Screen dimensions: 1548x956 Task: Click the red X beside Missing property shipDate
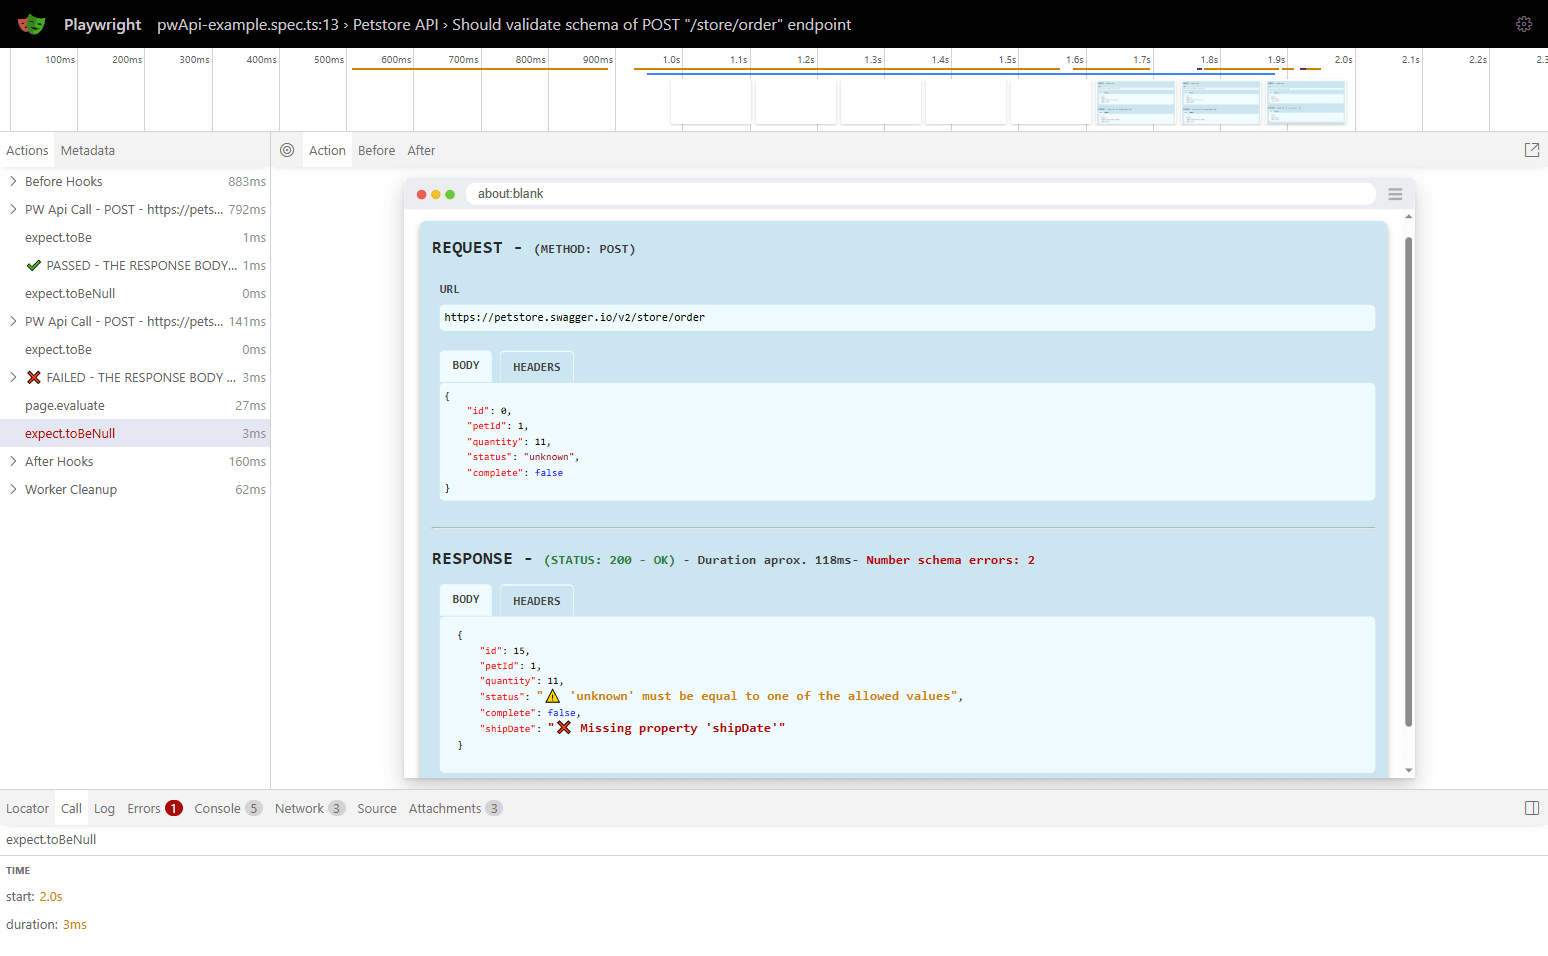pos(564,727)
